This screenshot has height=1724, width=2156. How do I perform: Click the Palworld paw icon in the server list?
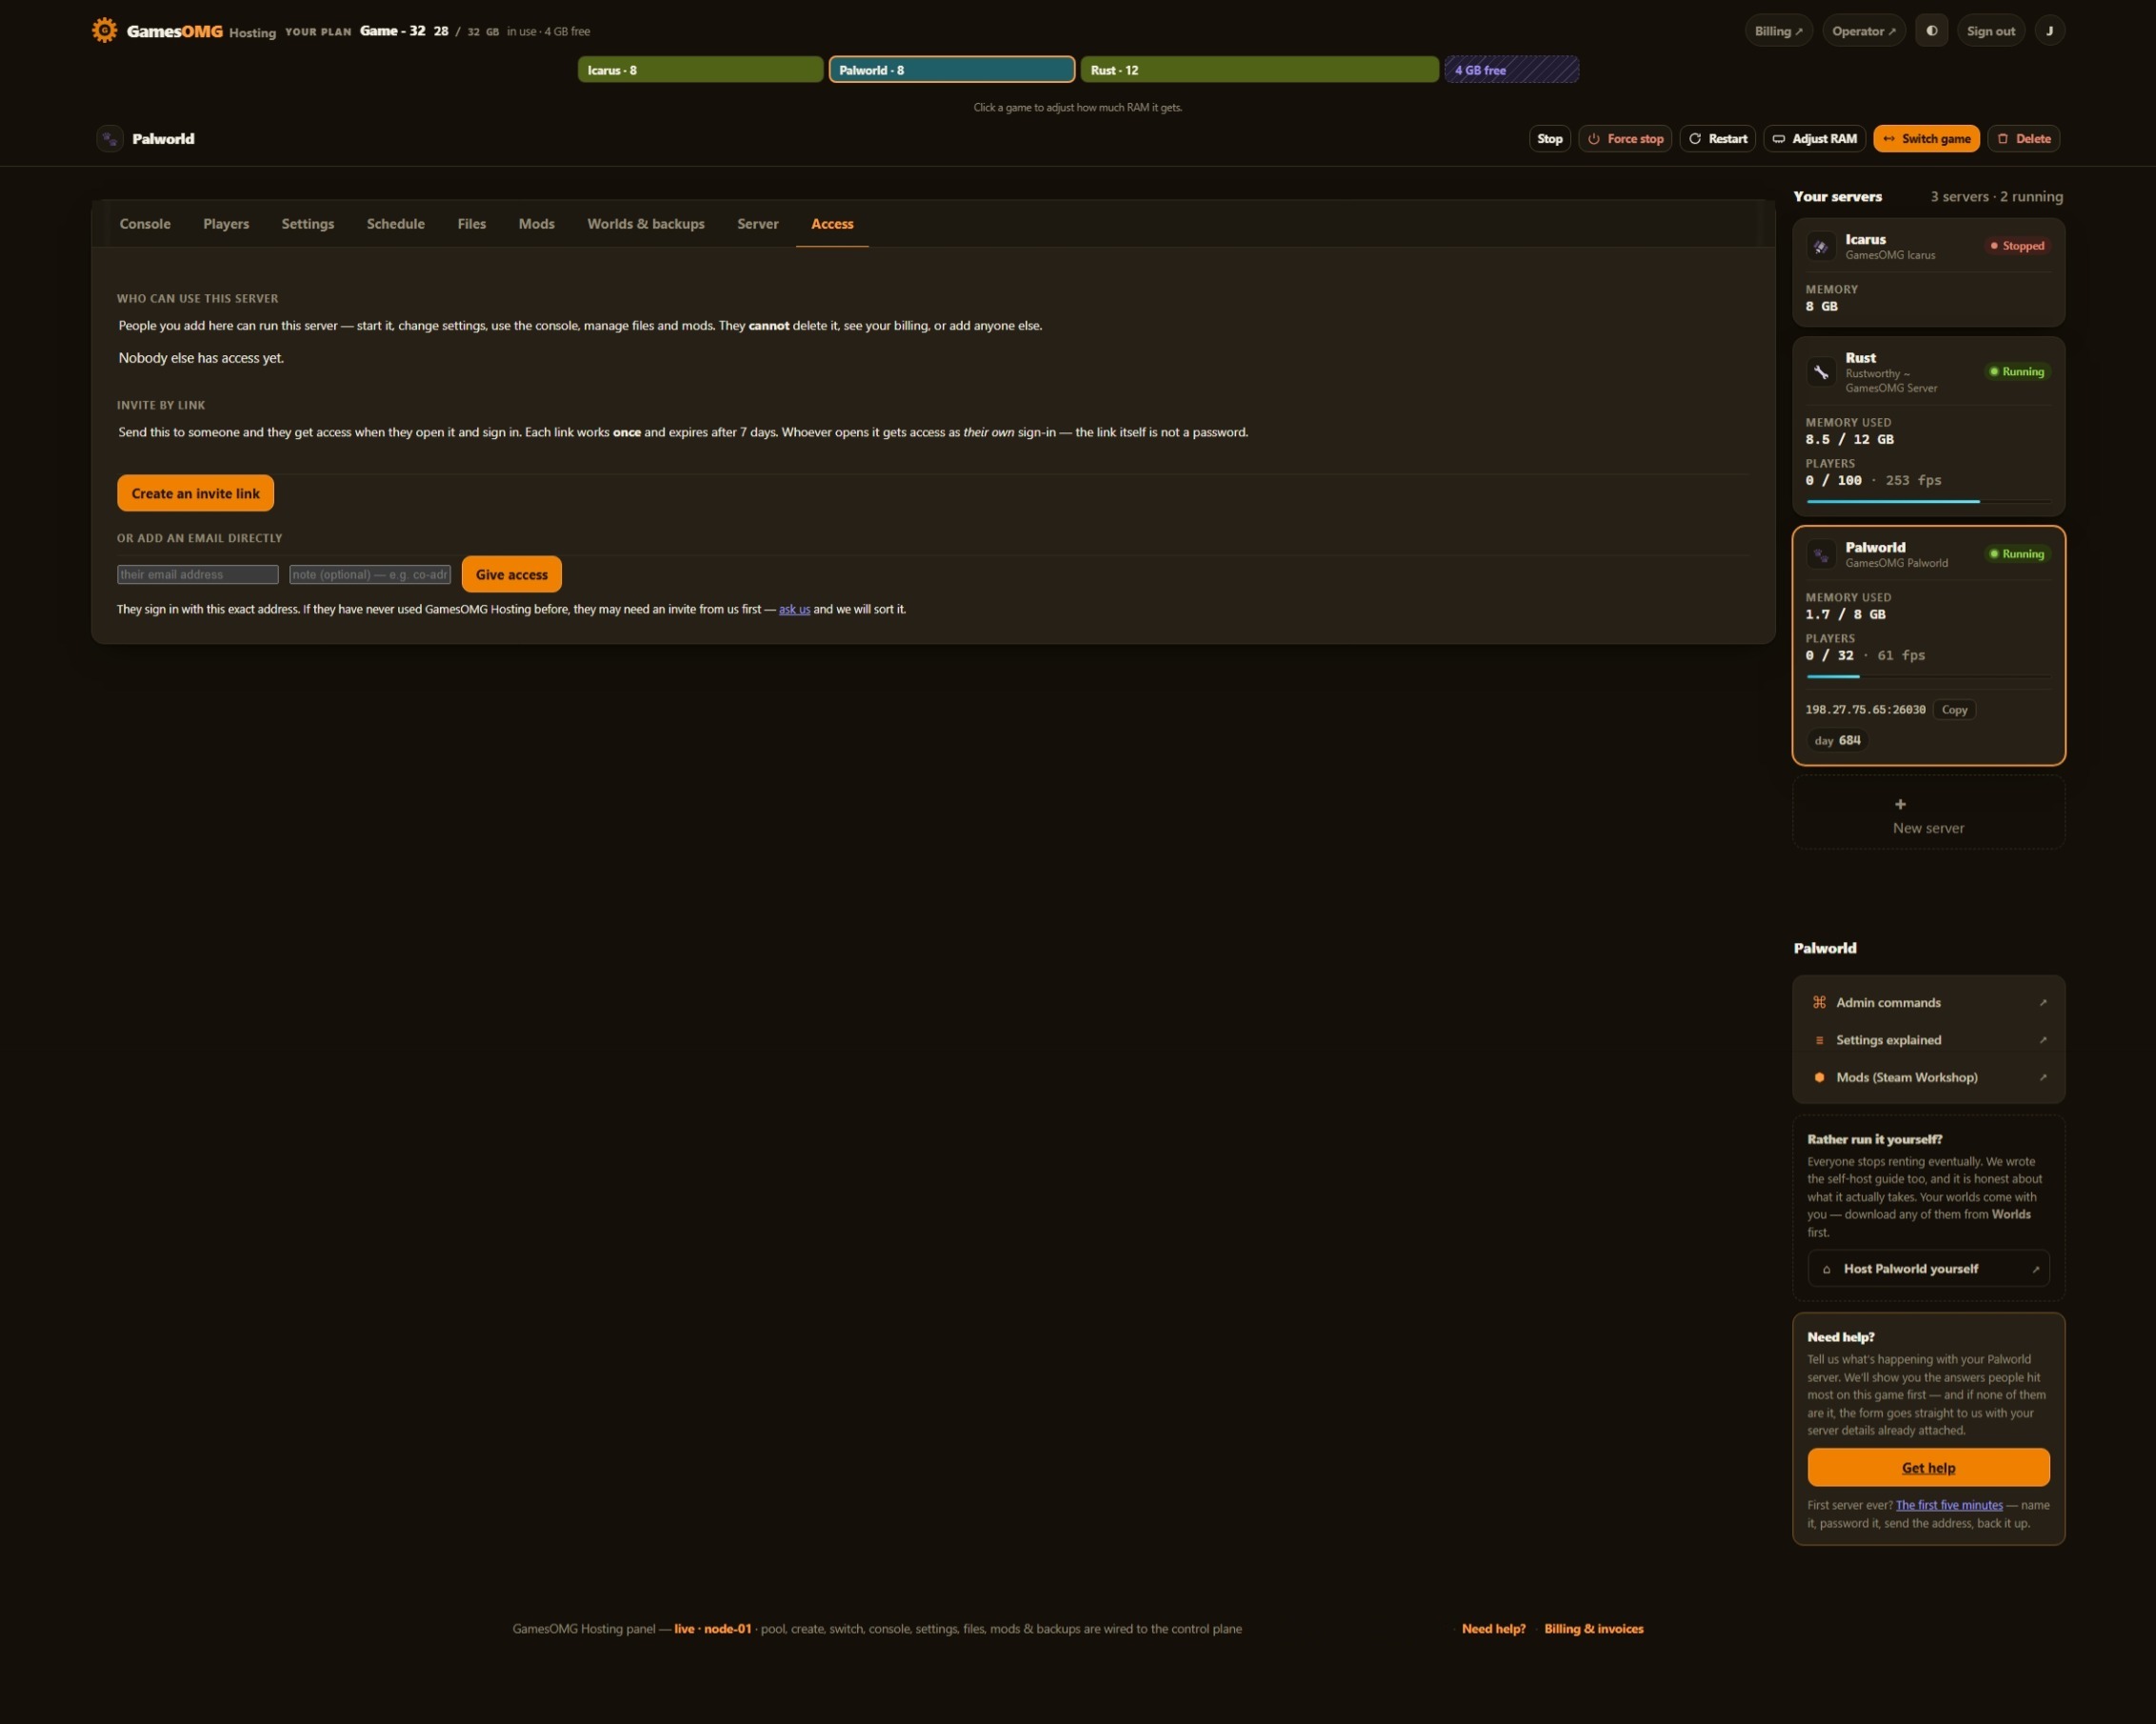(x=1821, y=554)
